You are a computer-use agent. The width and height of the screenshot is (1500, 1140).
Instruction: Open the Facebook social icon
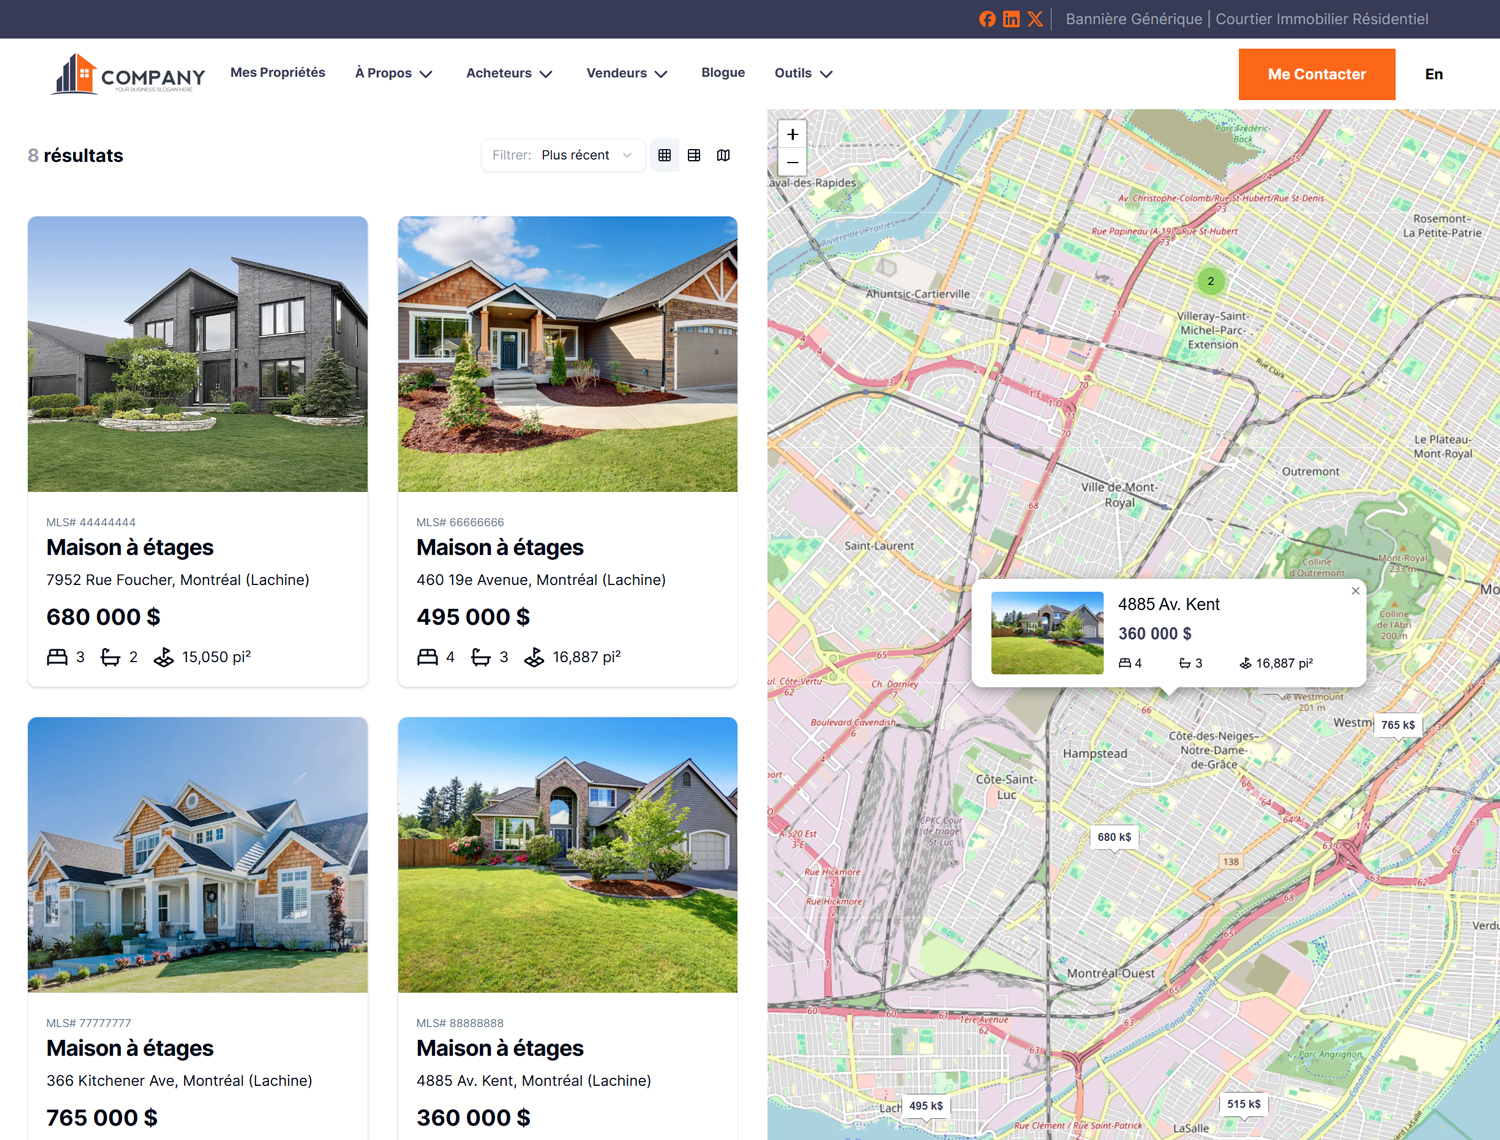point(987,19)
